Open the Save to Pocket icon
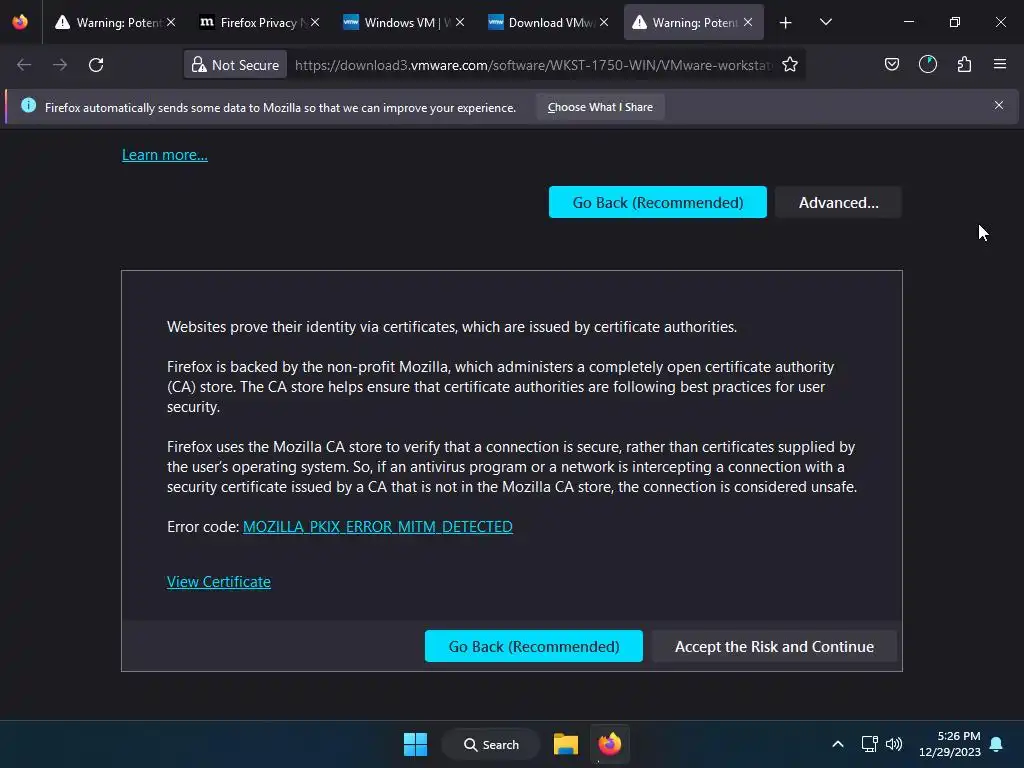1024x768 pixels. point(892,64)
